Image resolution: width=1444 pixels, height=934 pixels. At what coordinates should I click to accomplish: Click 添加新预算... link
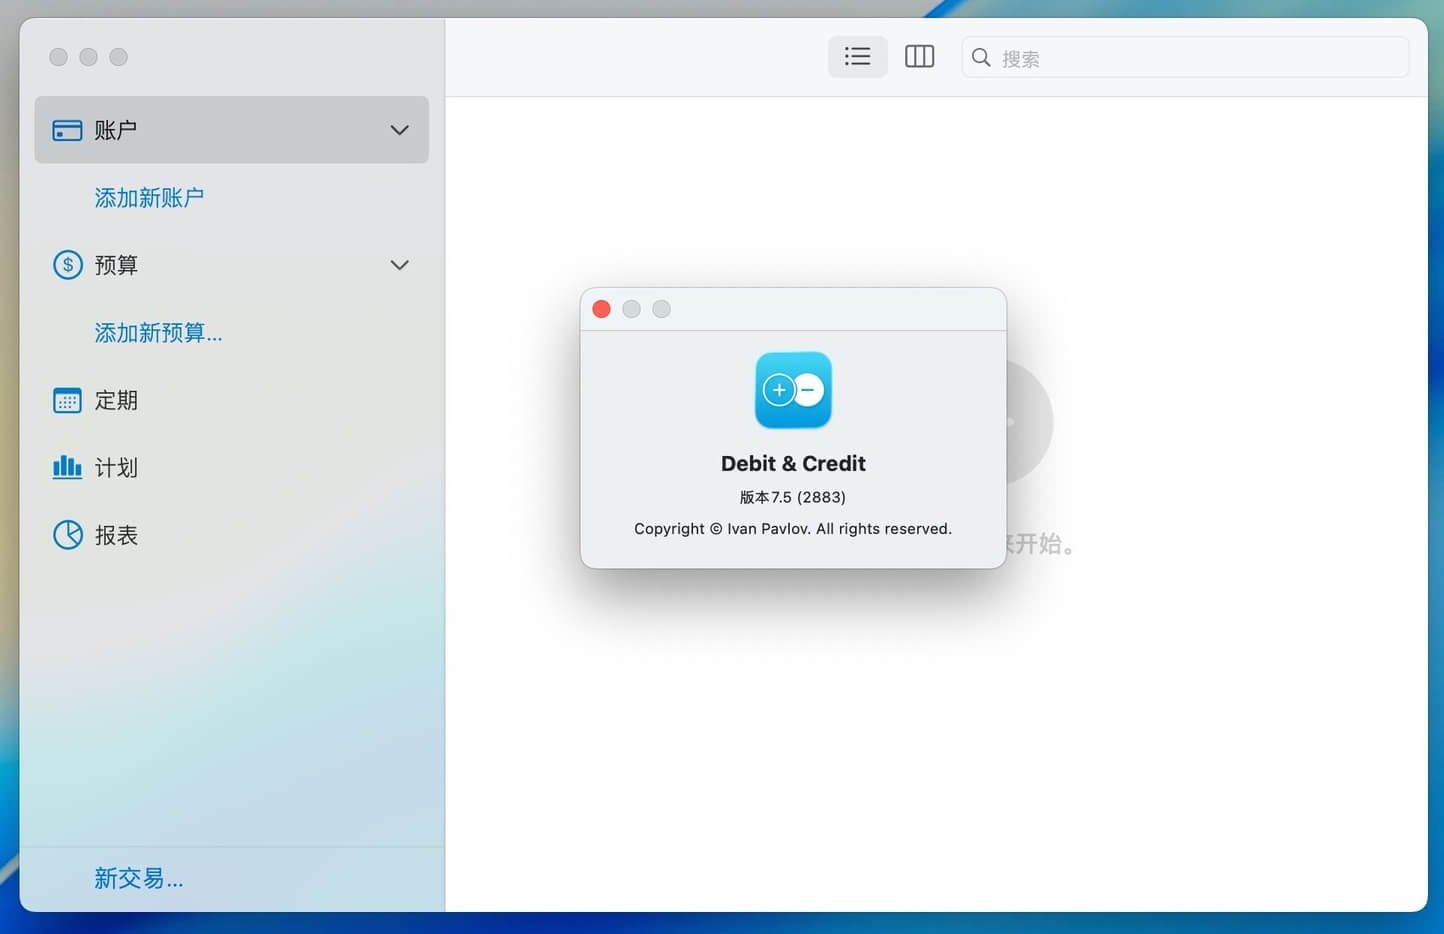click(158, 333)
